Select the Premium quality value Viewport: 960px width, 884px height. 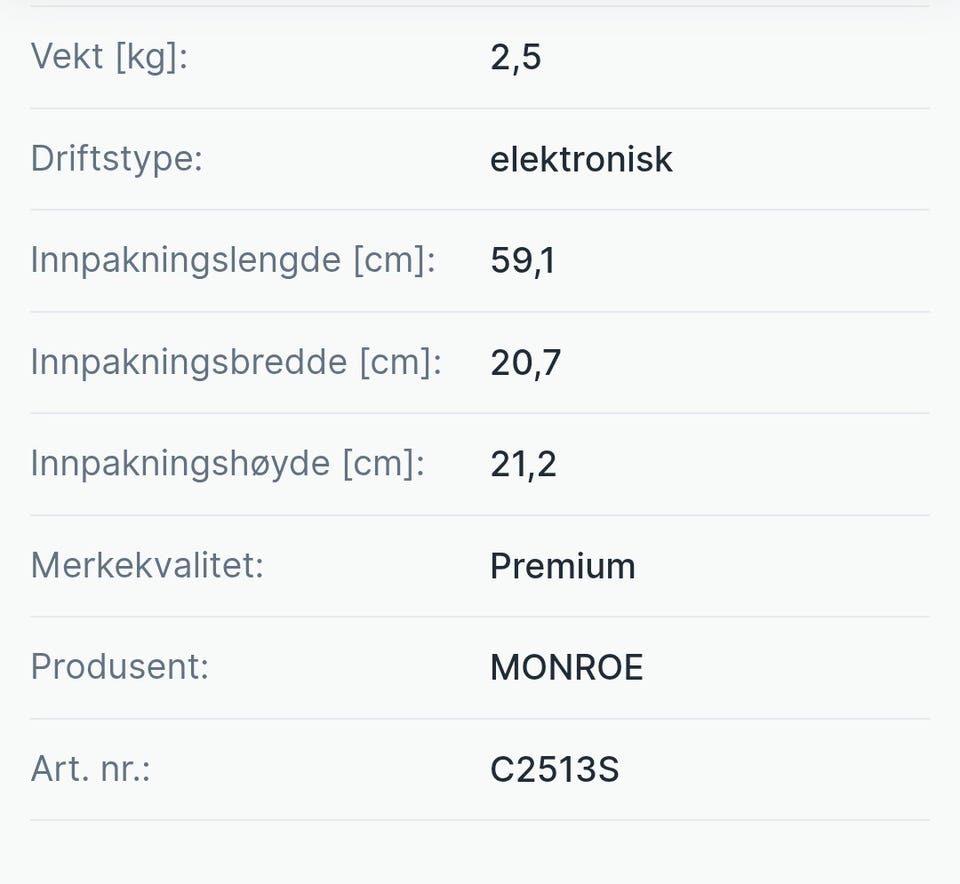(562, 566)
